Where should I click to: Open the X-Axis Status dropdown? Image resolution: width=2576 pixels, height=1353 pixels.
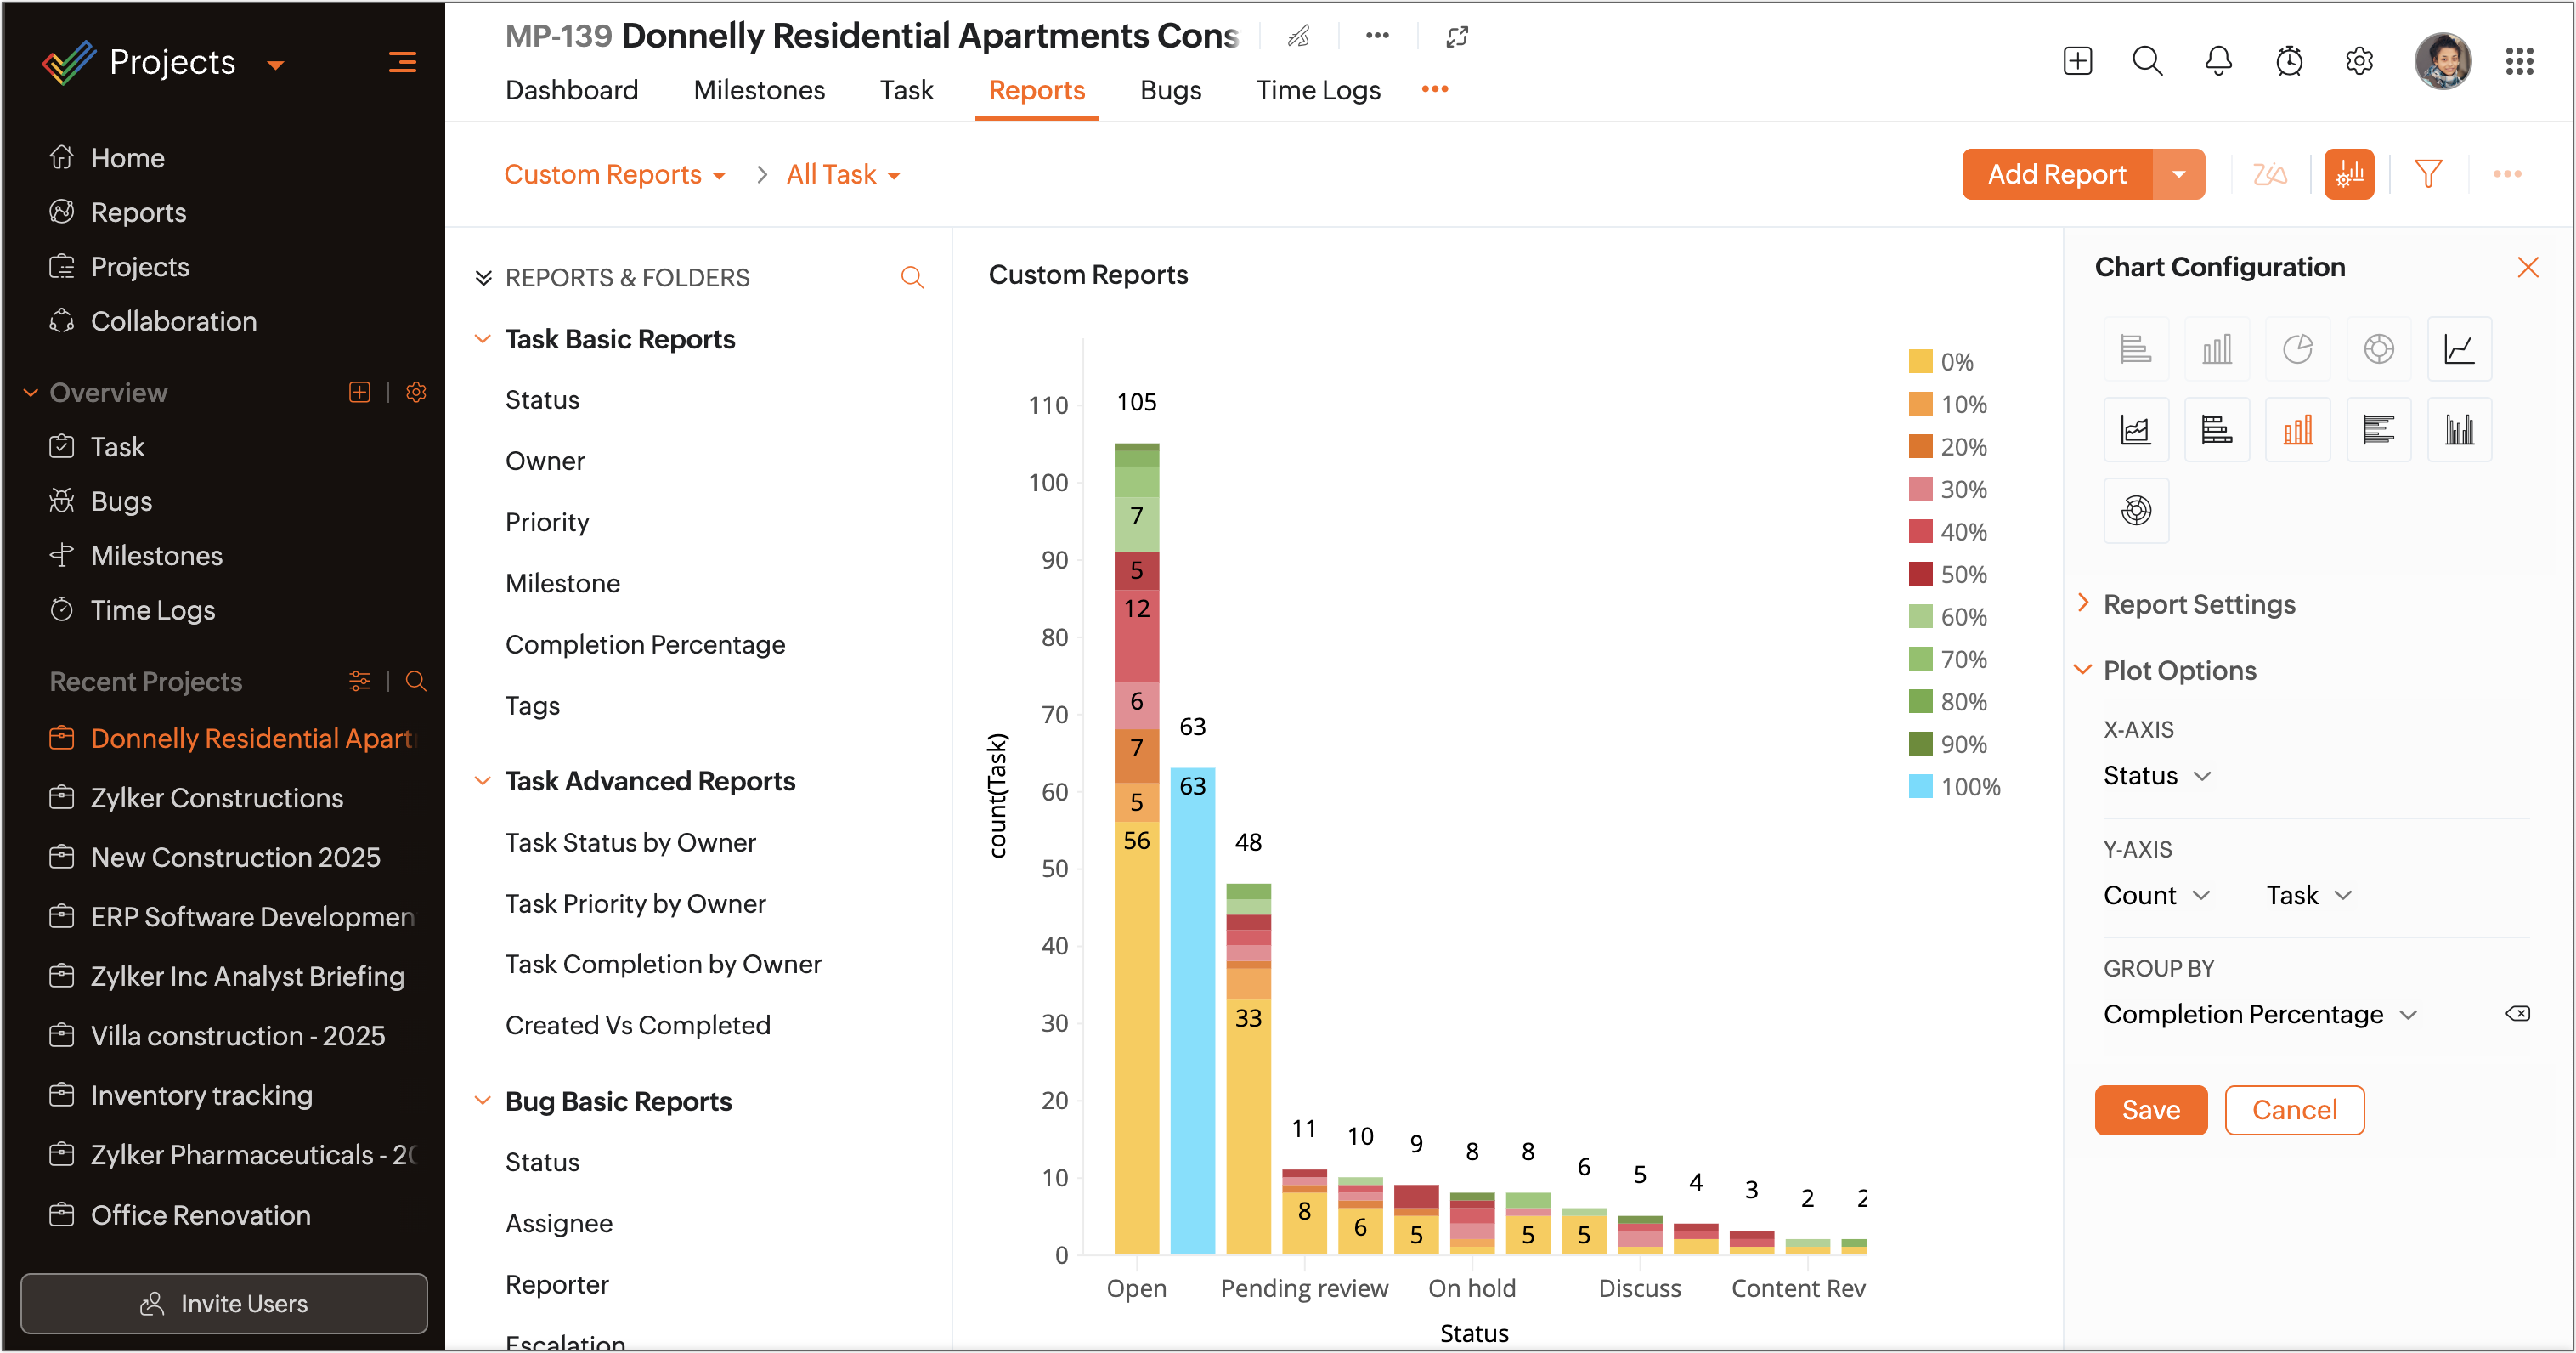pos(2156,776)
